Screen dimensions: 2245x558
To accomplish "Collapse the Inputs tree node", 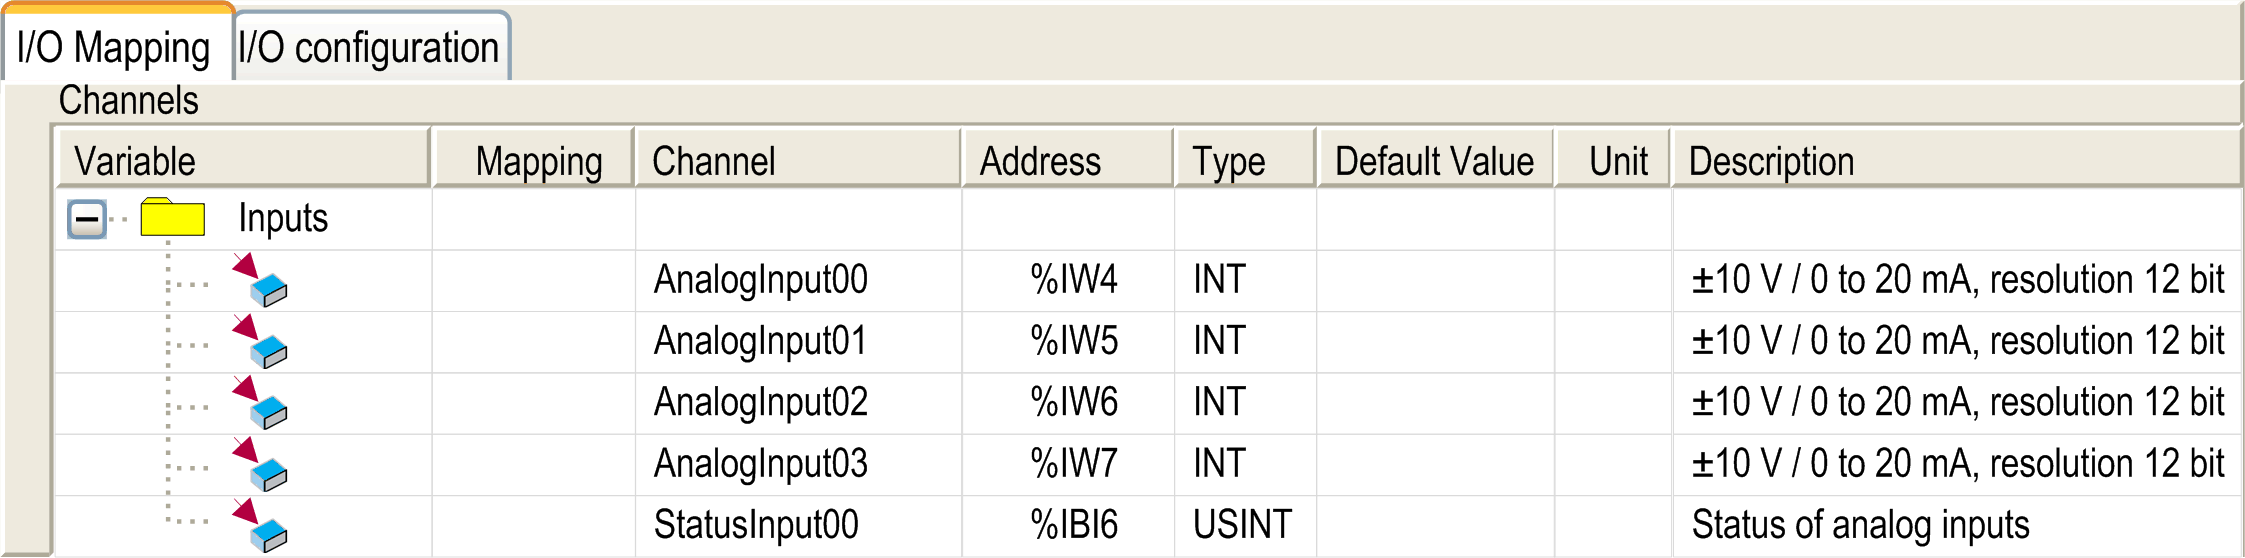I will coord(87,219).
